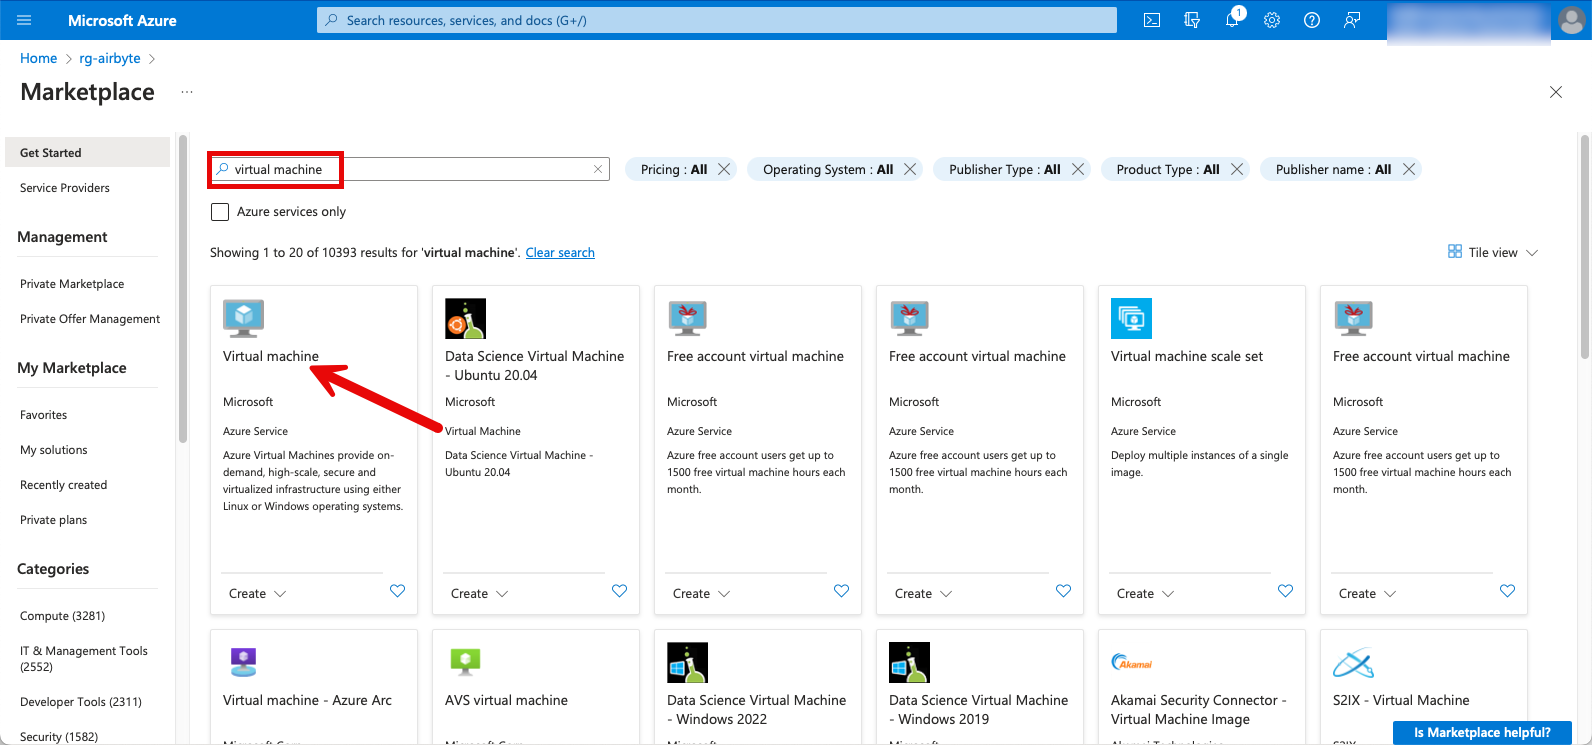This screenshot has height=745, width=1592.
Task: Remove the Operating System filter
Action: (x=910, y=169)
